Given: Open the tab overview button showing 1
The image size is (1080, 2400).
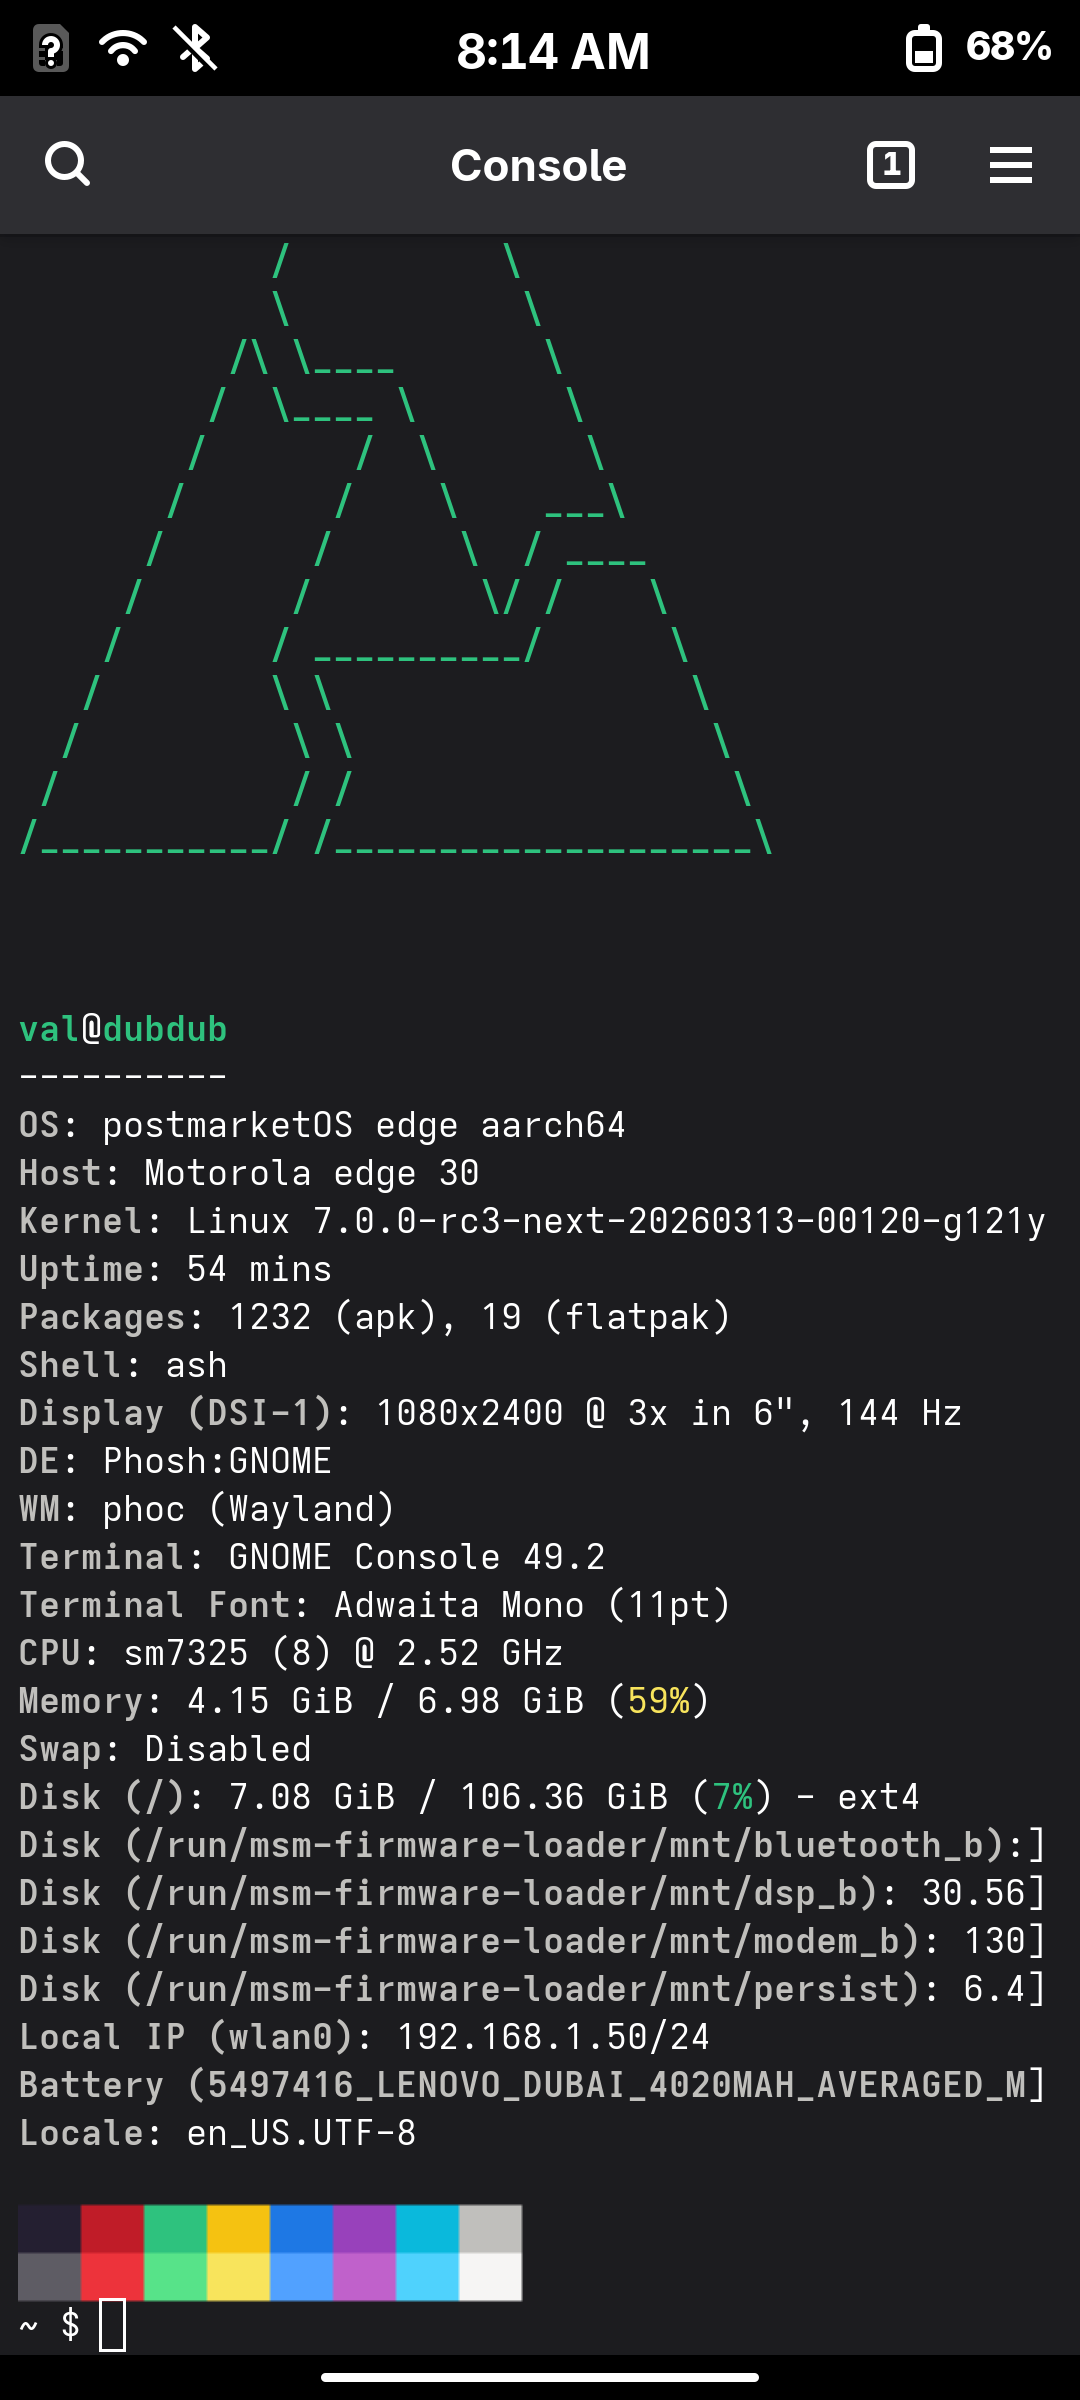Looking at the screenshot, I should [890, 165].
